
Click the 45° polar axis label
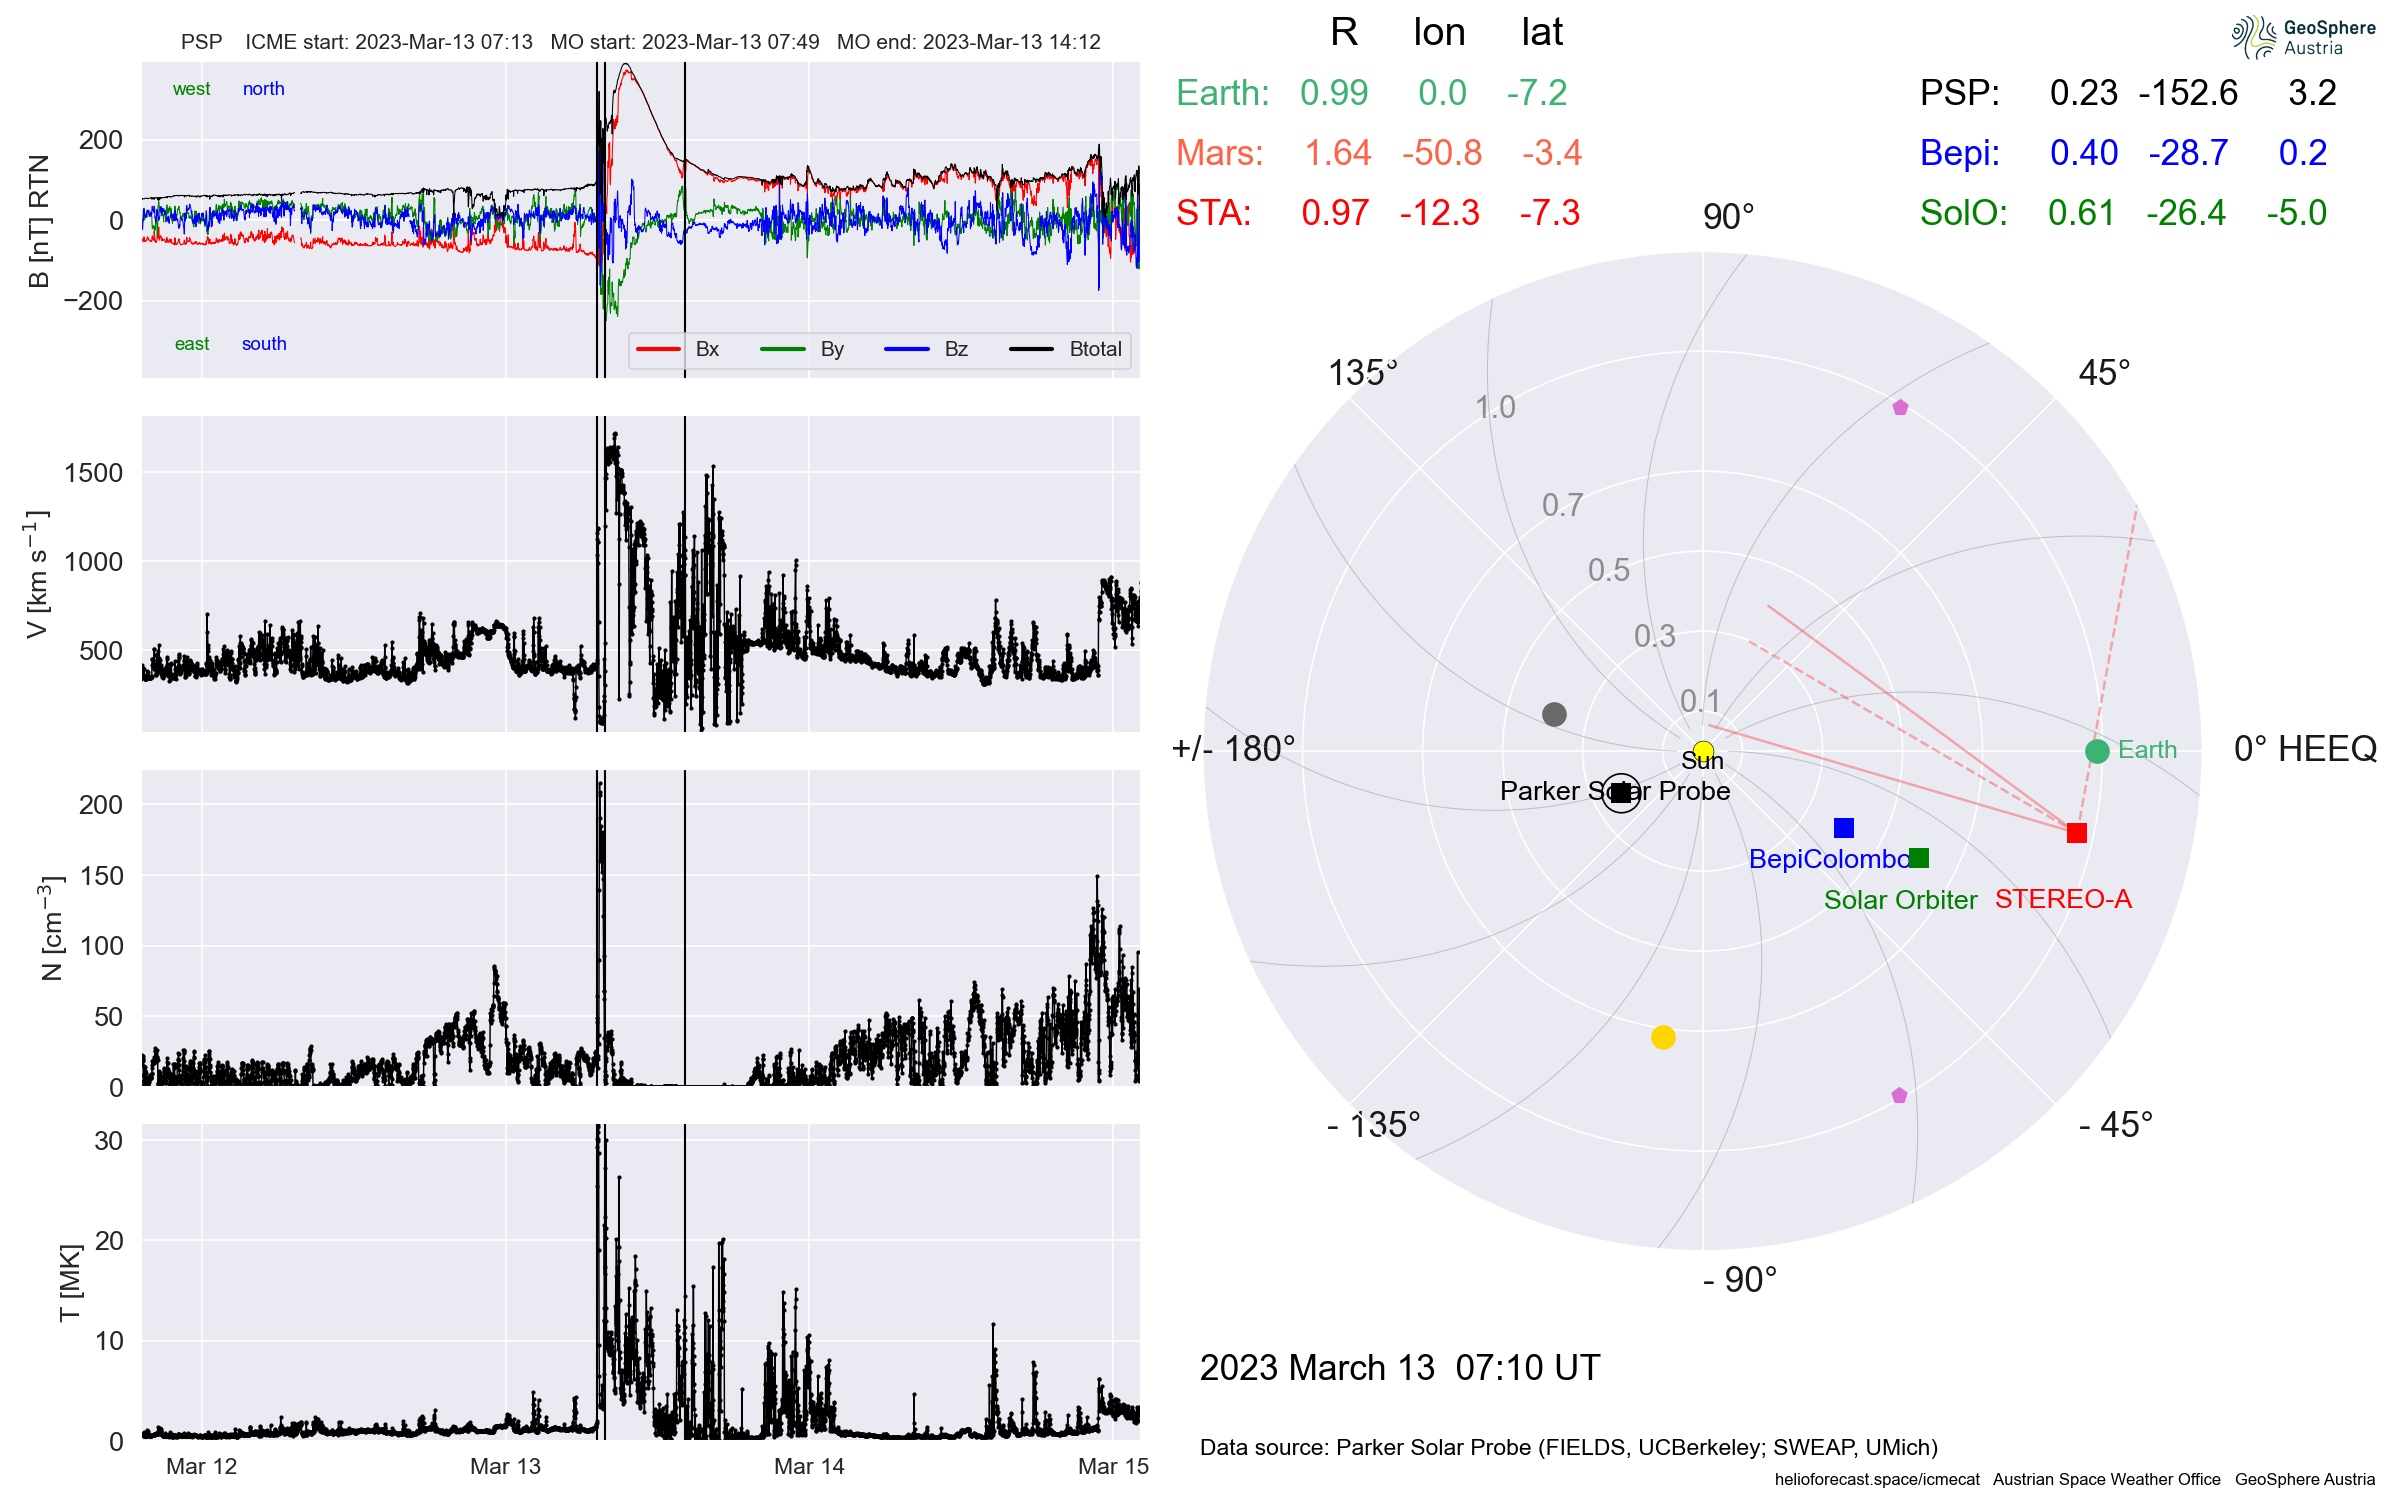2104,373
